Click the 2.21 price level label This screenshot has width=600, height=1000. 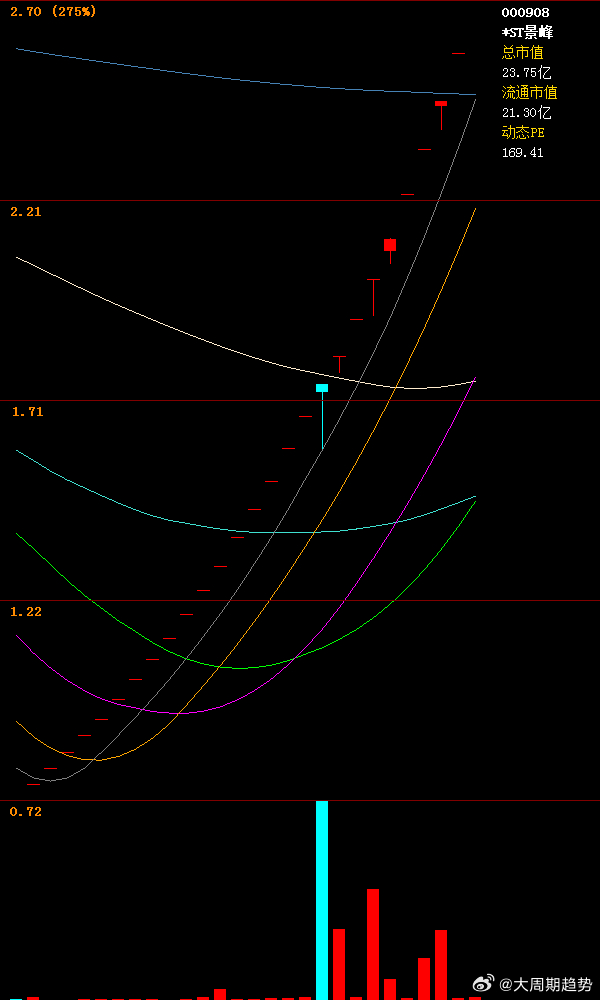tap(26, 211)
